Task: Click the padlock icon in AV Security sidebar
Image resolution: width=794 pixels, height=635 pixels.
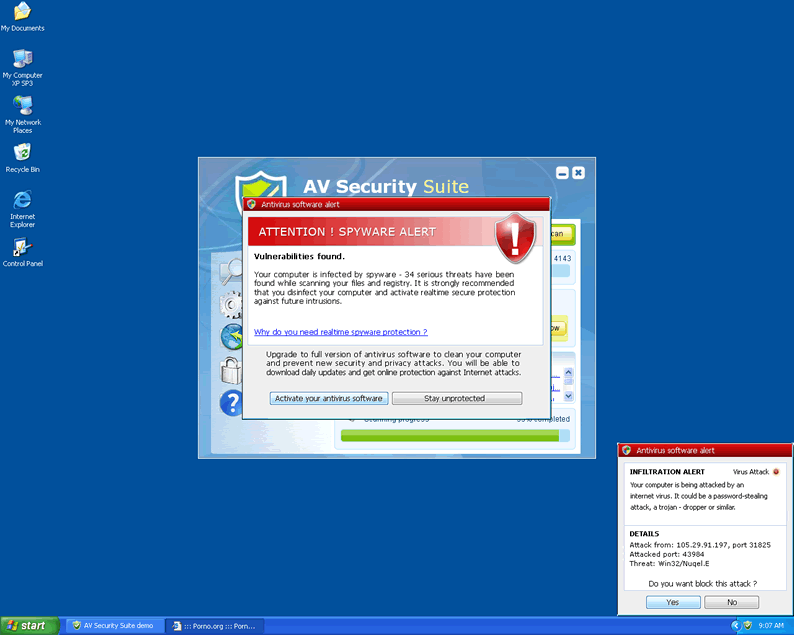Action: pos(230,370)
